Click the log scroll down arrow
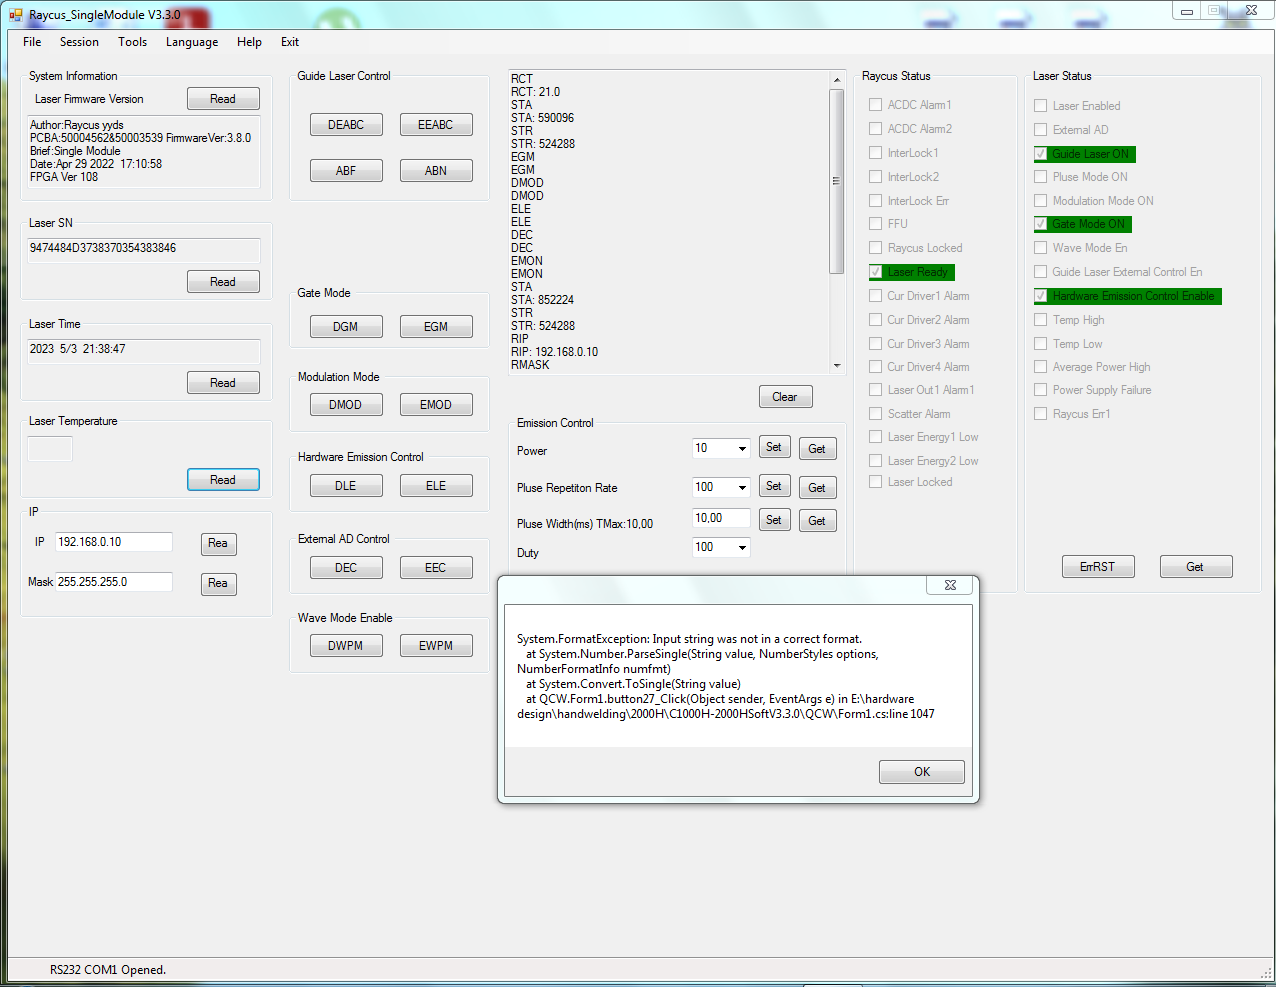This screenshot has width=1276, height=987. [x=837, y=366]
